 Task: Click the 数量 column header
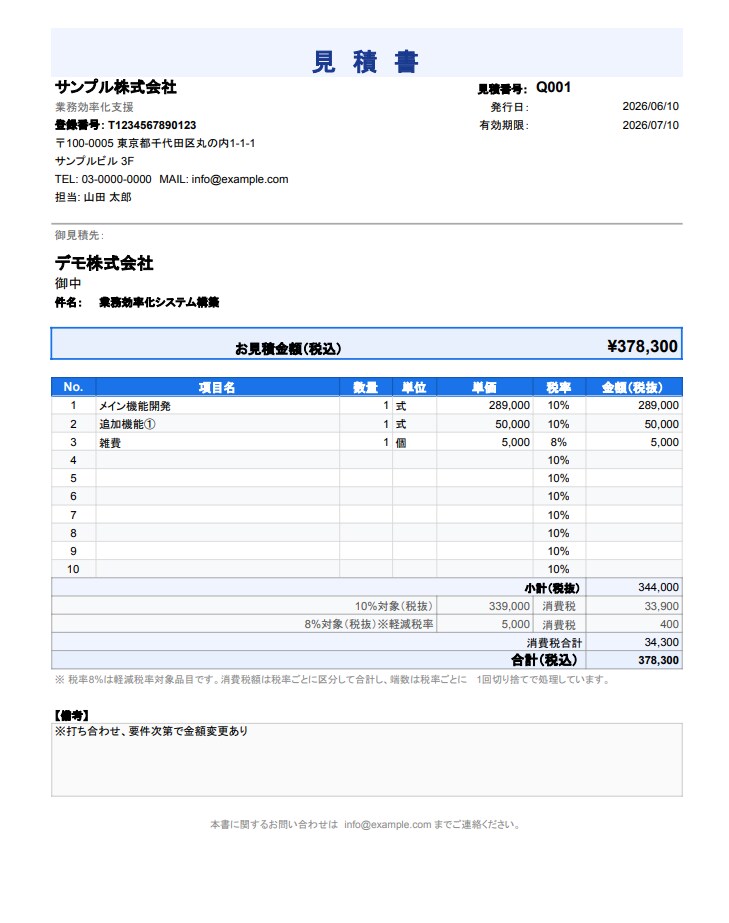(366, 387)
